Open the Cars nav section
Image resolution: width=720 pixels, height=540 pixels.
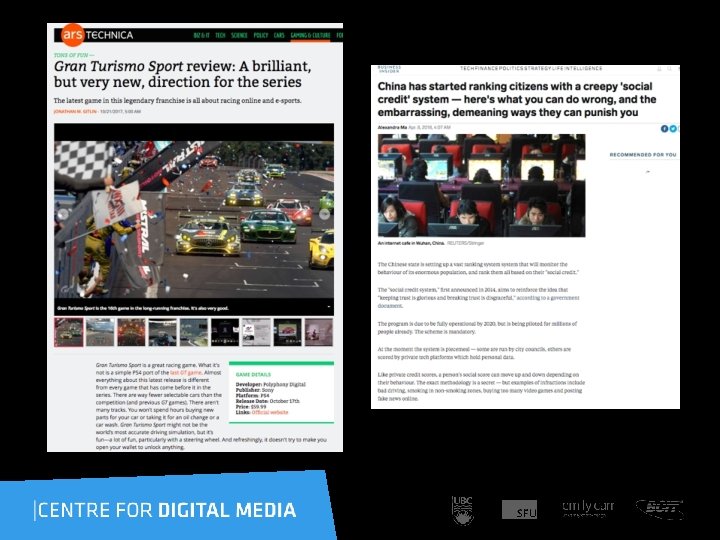279,35
